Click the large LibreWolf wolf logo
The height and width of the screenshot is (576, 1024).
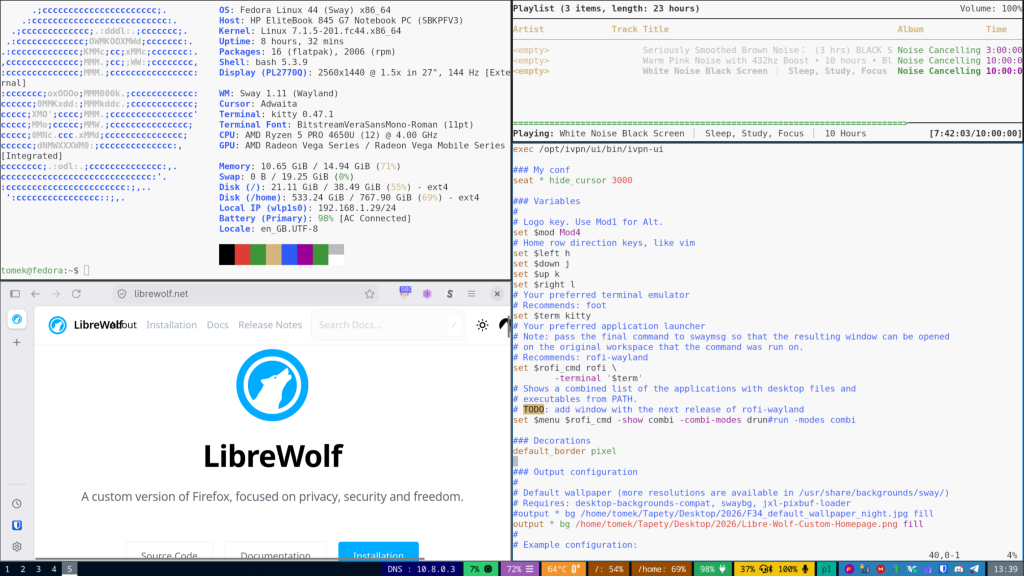[x=272, y=385]
